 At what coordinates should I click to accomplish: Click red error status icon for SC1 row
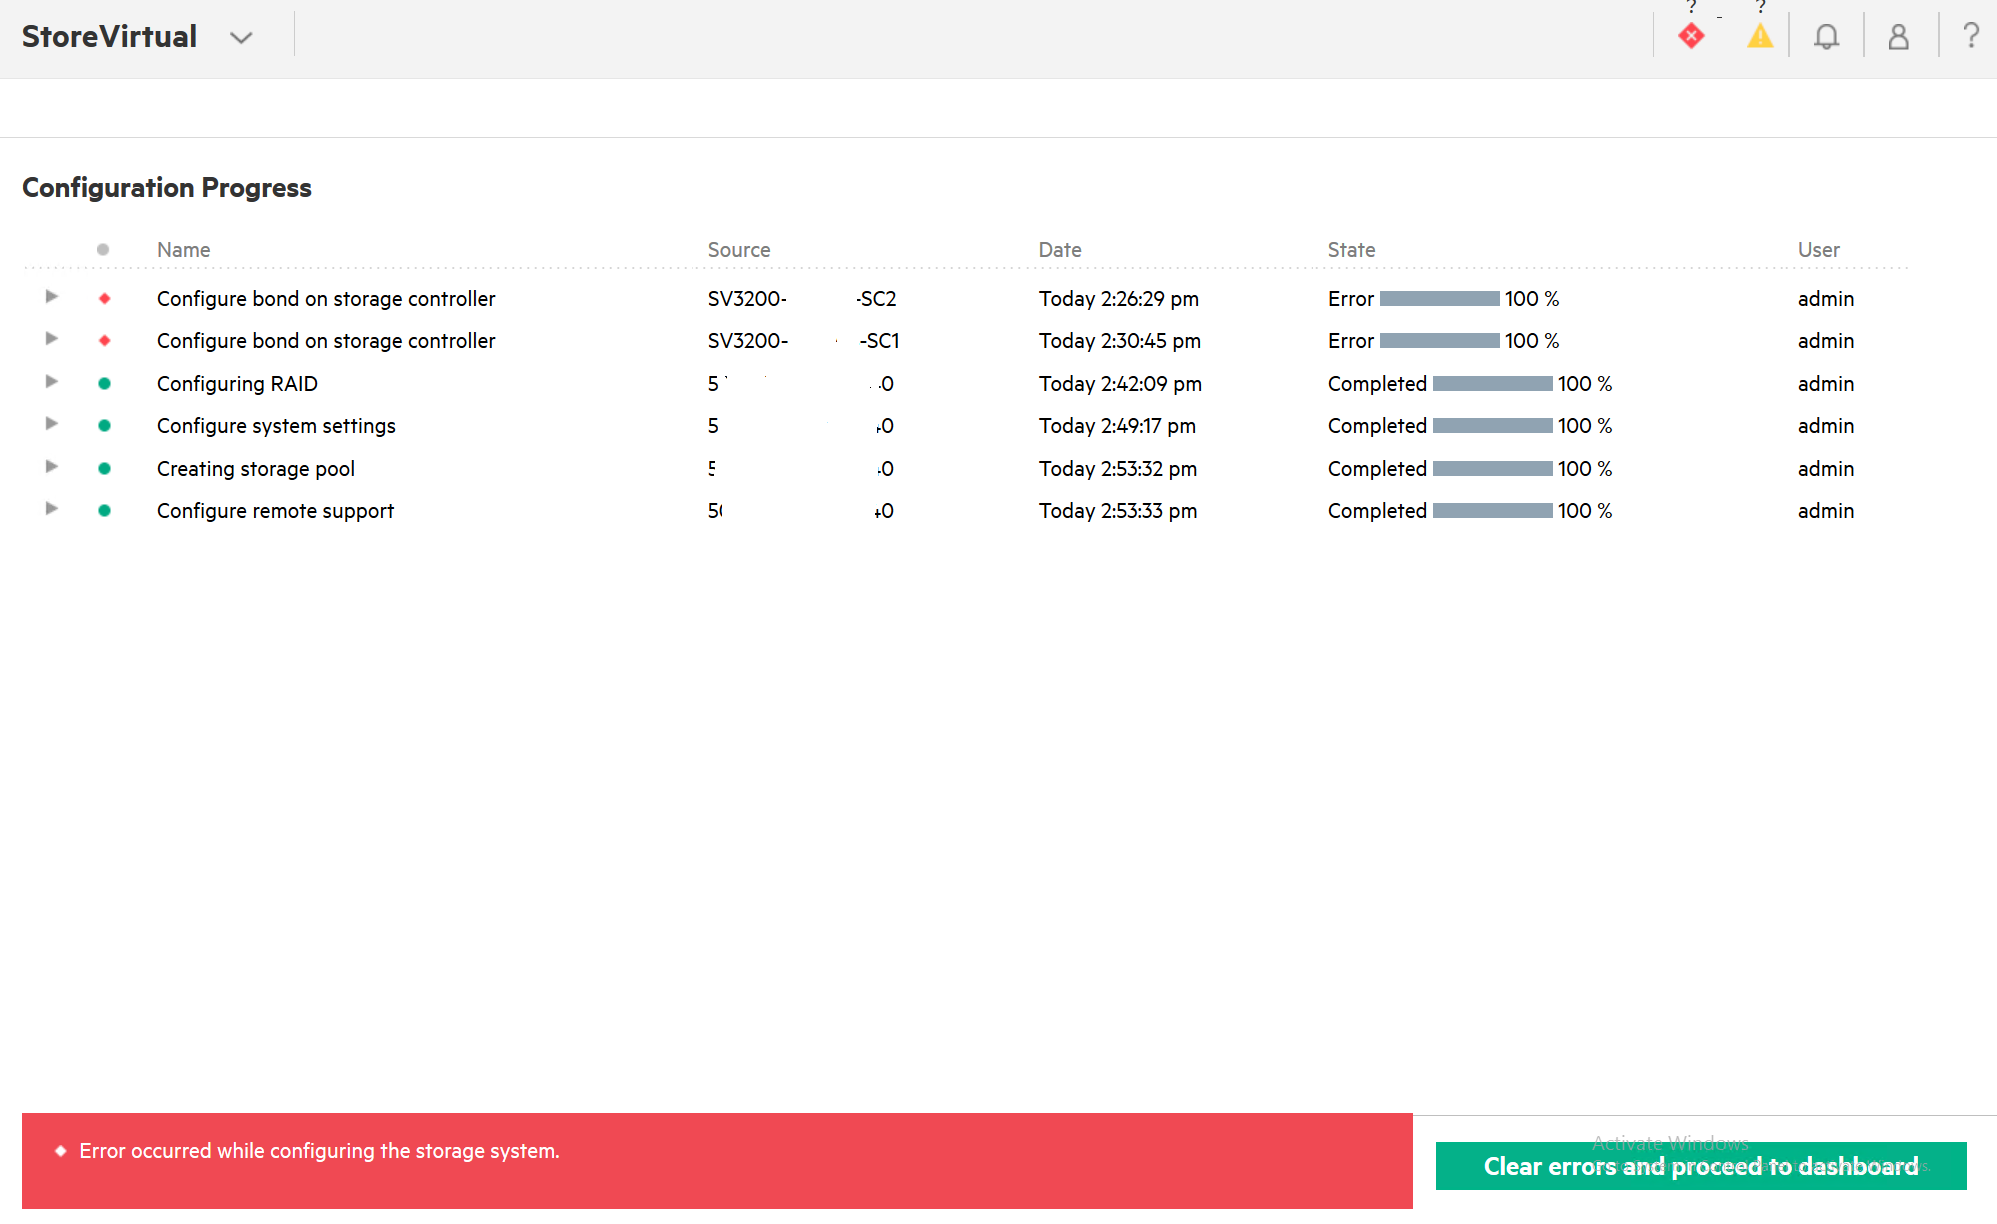click(x=104, y=341)
